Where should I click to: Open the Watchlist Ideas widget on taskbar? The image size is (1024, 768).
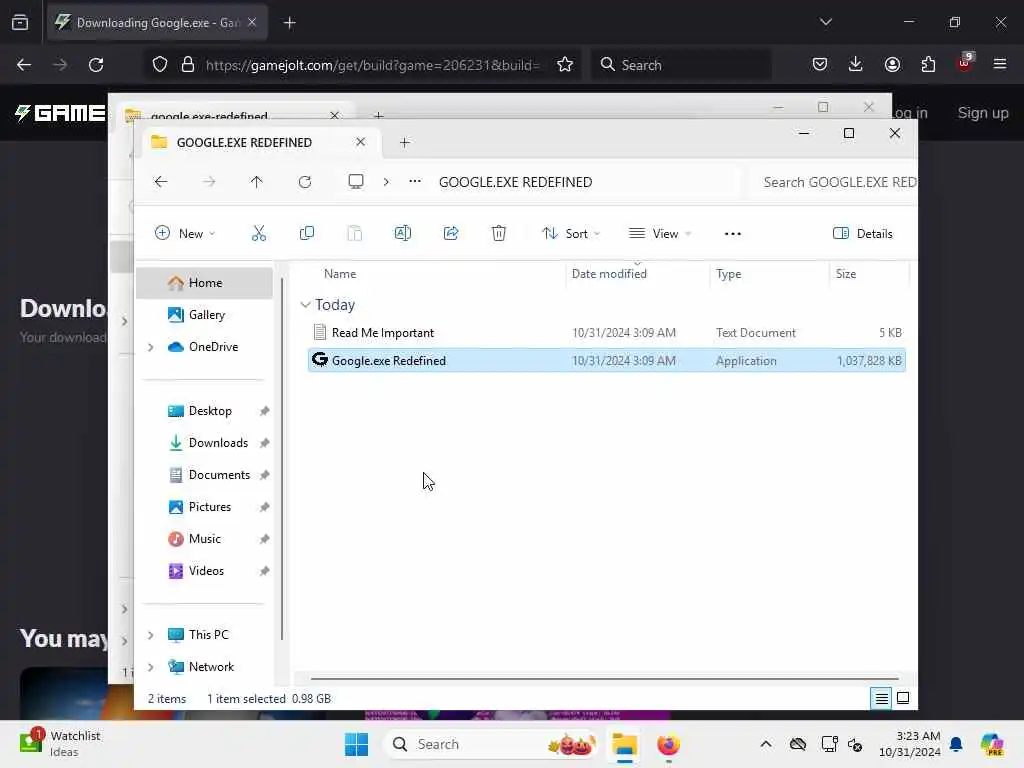tap(60, 744)
